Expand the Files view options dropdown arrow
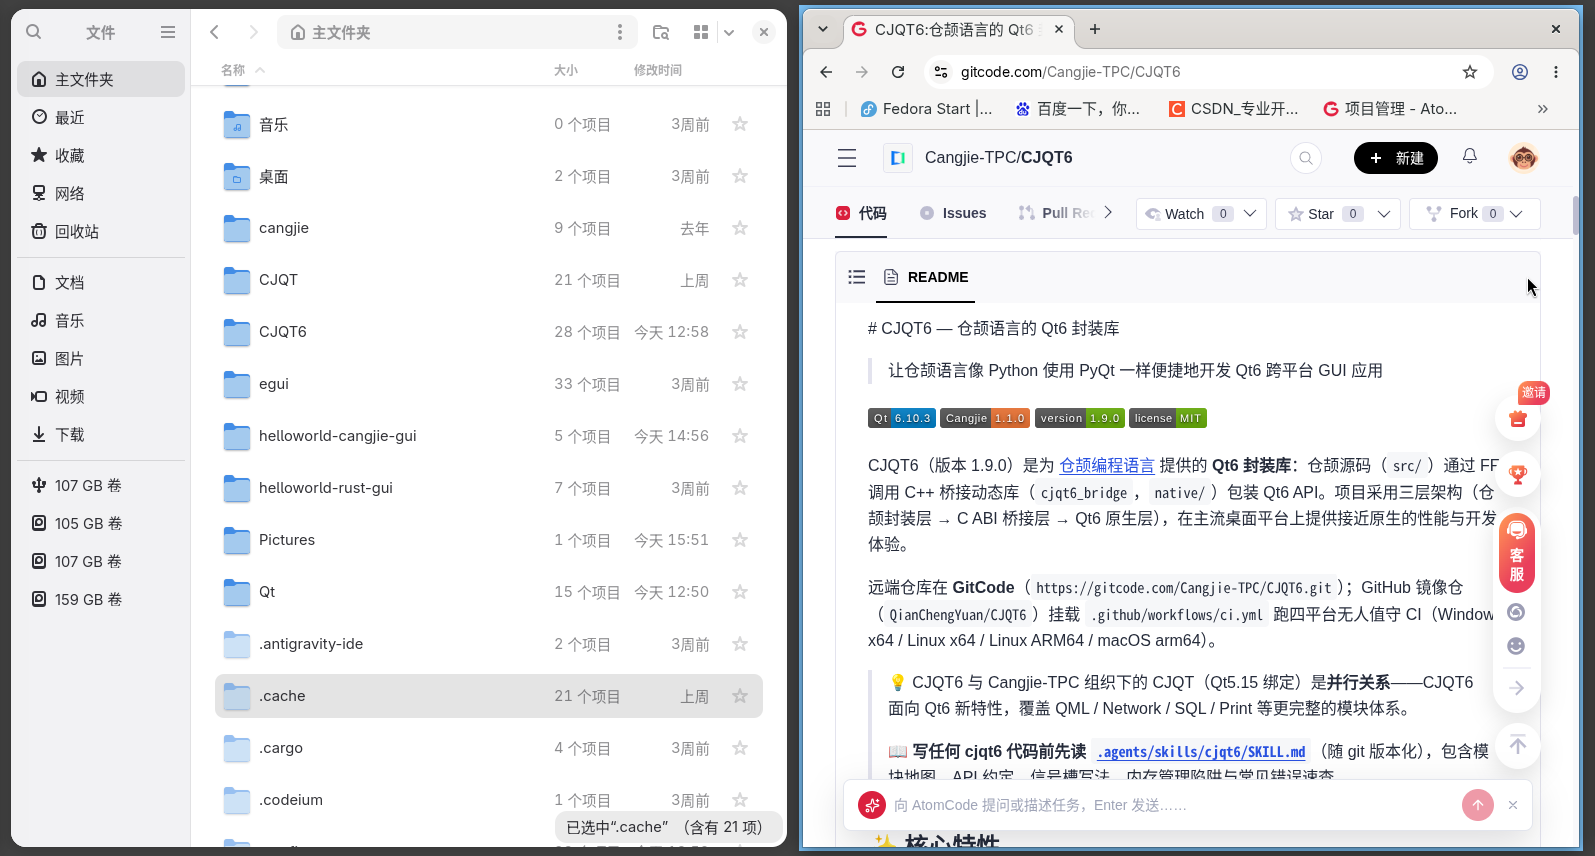Image resolution: width=1595 pixels, height=856 pixels. [x=729, y=32]
